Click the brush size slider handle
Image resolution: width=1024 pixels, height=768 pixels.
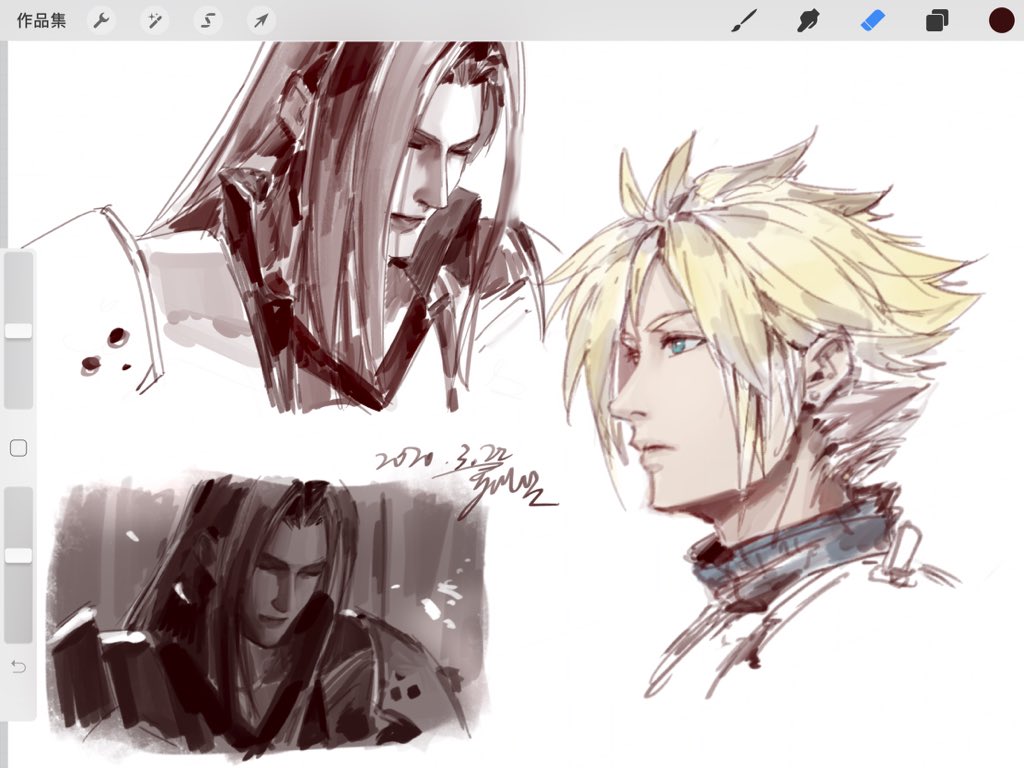pos(18,330)
